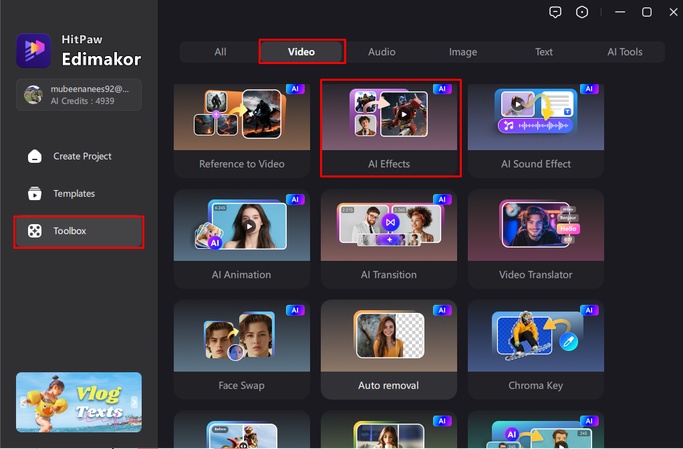Viewport: 683px width, 449px height.
Task: Select the AI Animation tool
Action: point(241,239)
